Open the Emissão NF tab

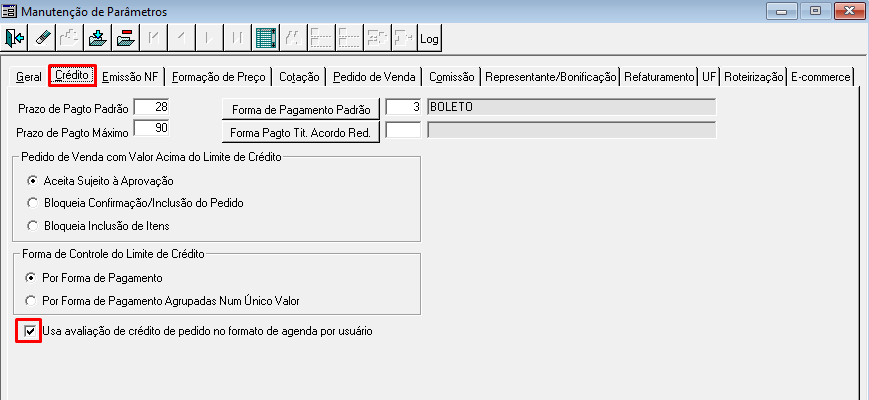[x=130, y=77]
